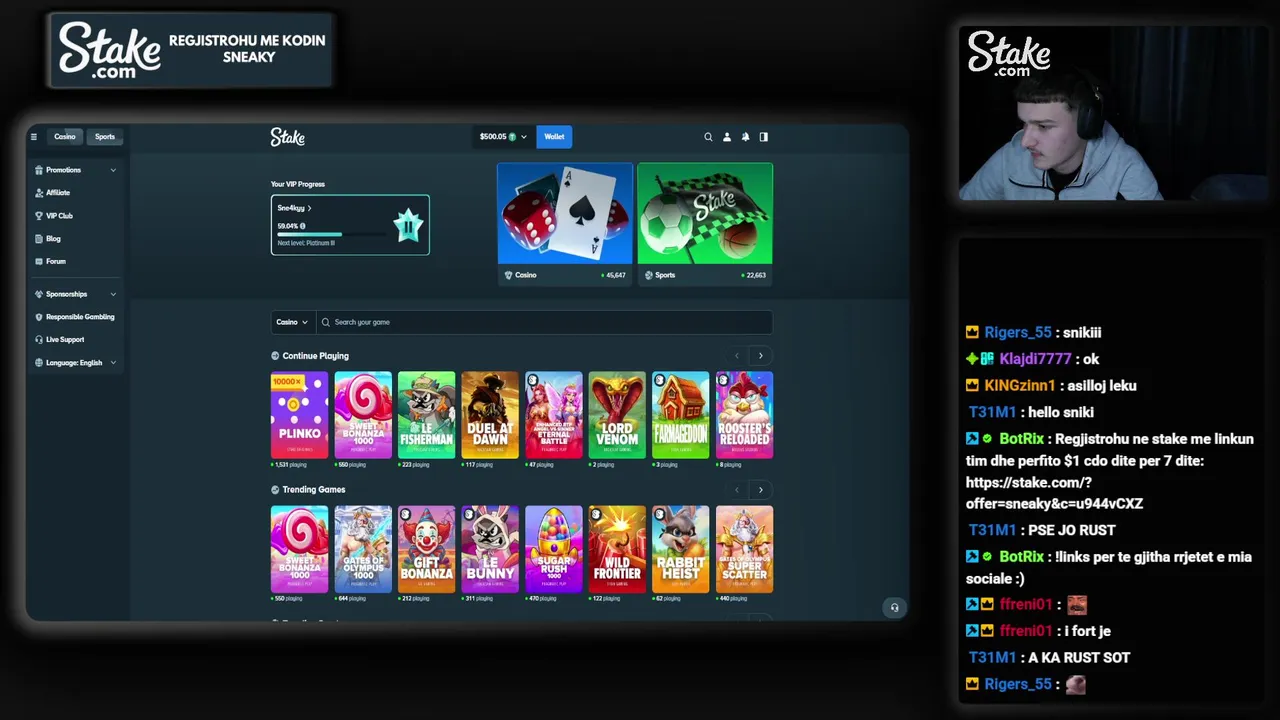Click the stake.com offer link in chat
The image size is (1280, 720).
click(1054, 493)
